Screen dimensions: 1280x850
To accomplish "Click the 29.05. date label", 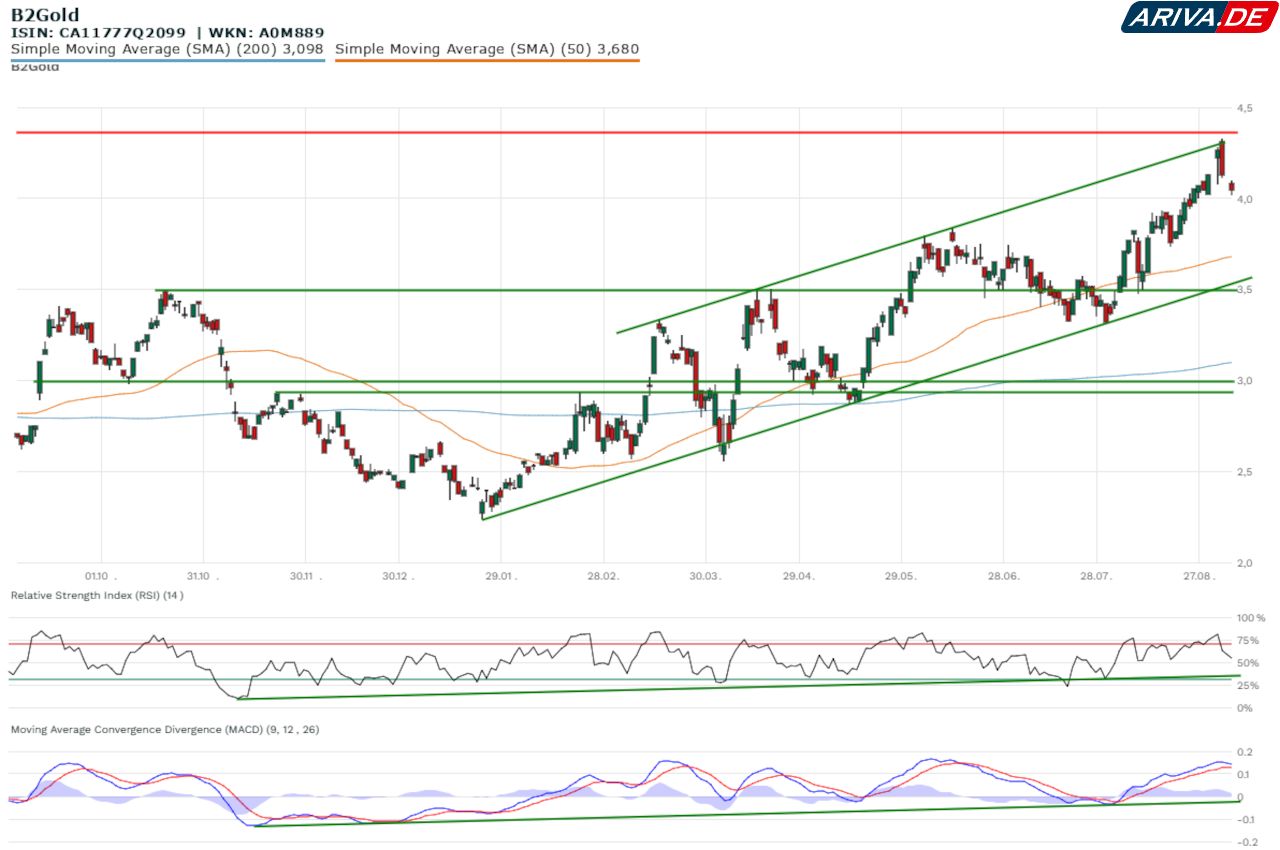I will pyautogui.click(x=901, y=576).
